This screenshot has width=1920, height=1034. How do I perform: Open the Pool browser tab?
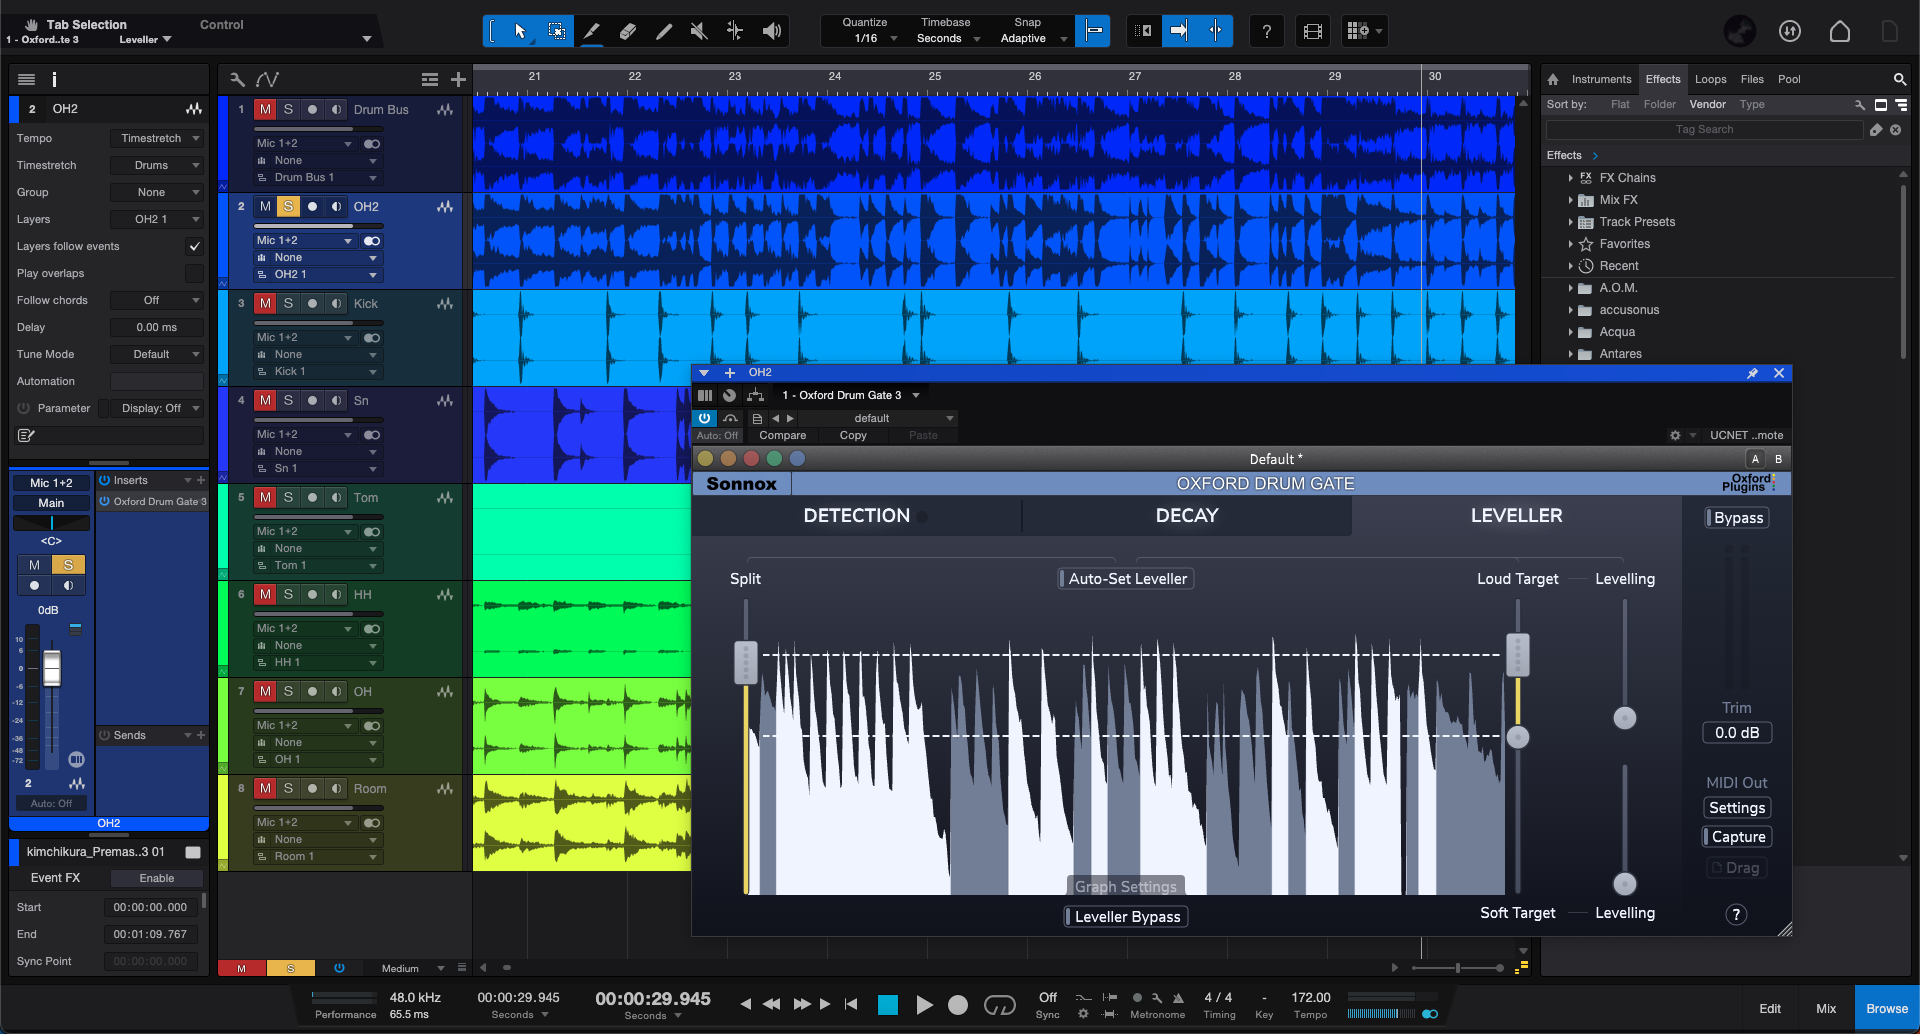tap(1789, 79)
